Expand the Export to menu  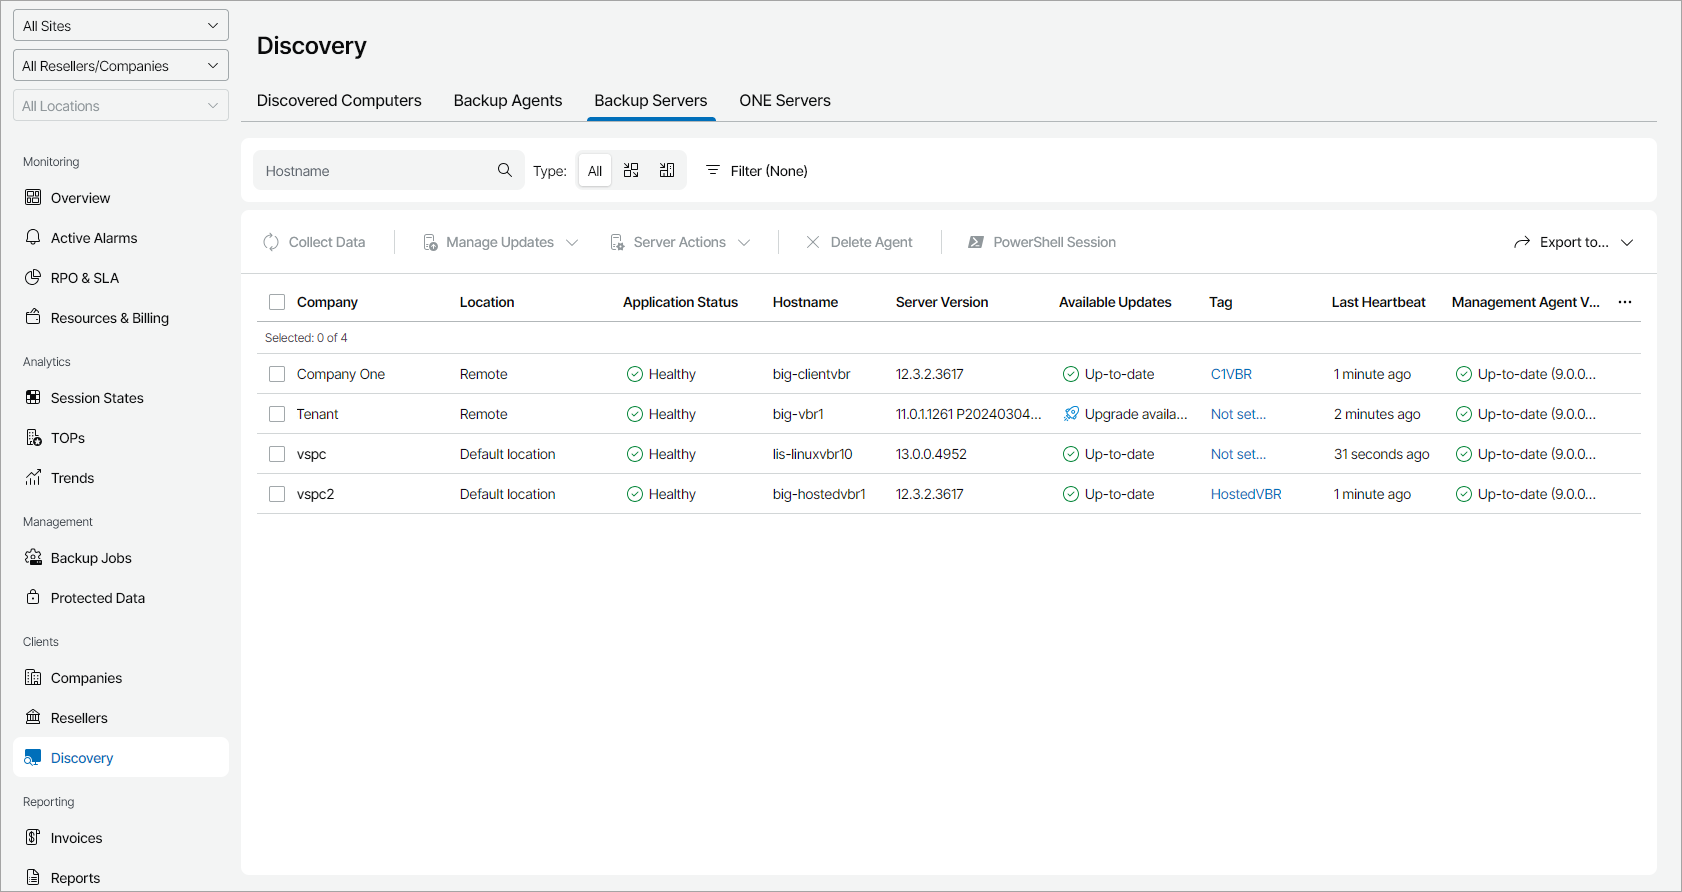tap(1573, 242)
